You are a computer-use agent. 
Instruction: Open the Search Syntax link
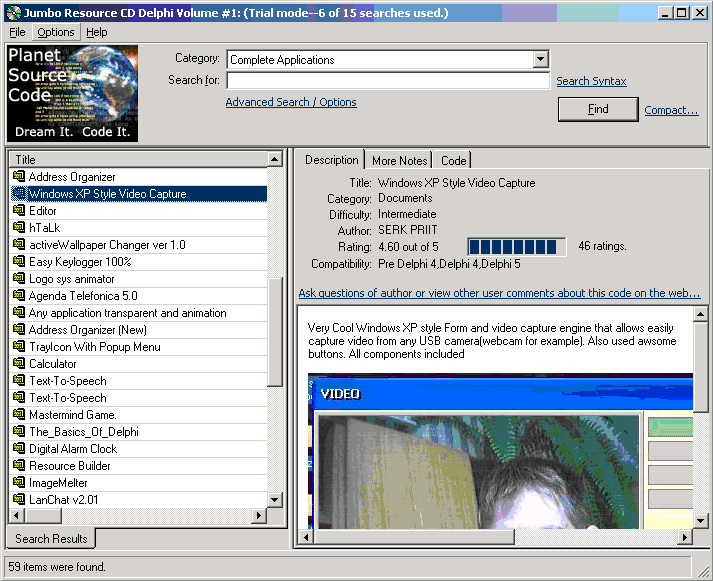591,81
